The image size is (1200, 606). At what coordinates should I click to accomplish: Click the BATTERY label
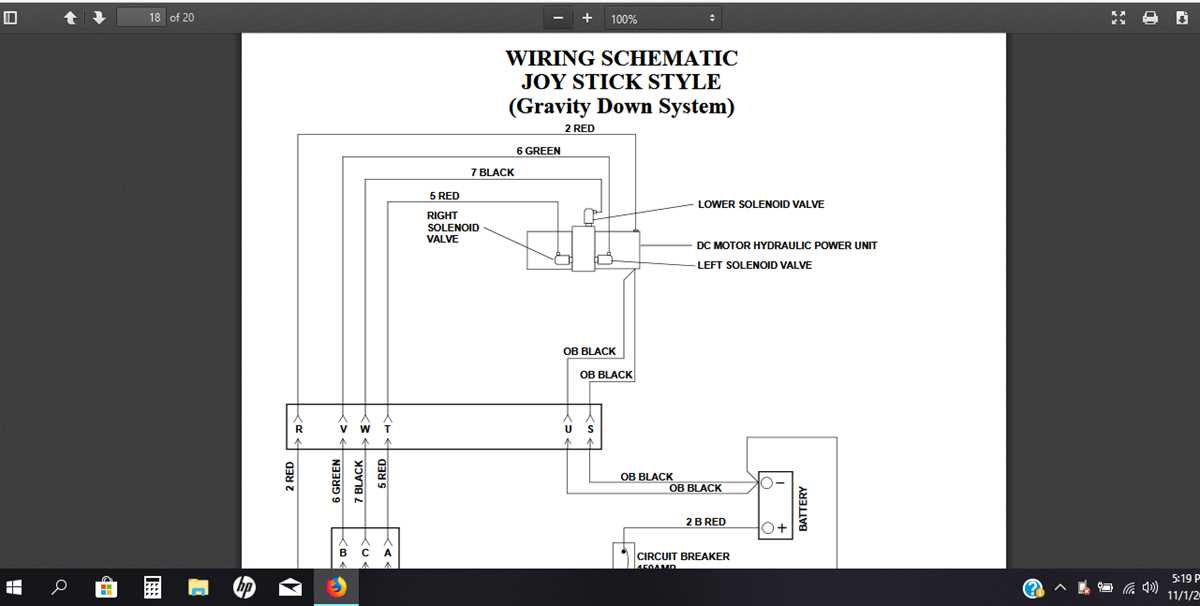pyautogui.click(x=802, y=509)
